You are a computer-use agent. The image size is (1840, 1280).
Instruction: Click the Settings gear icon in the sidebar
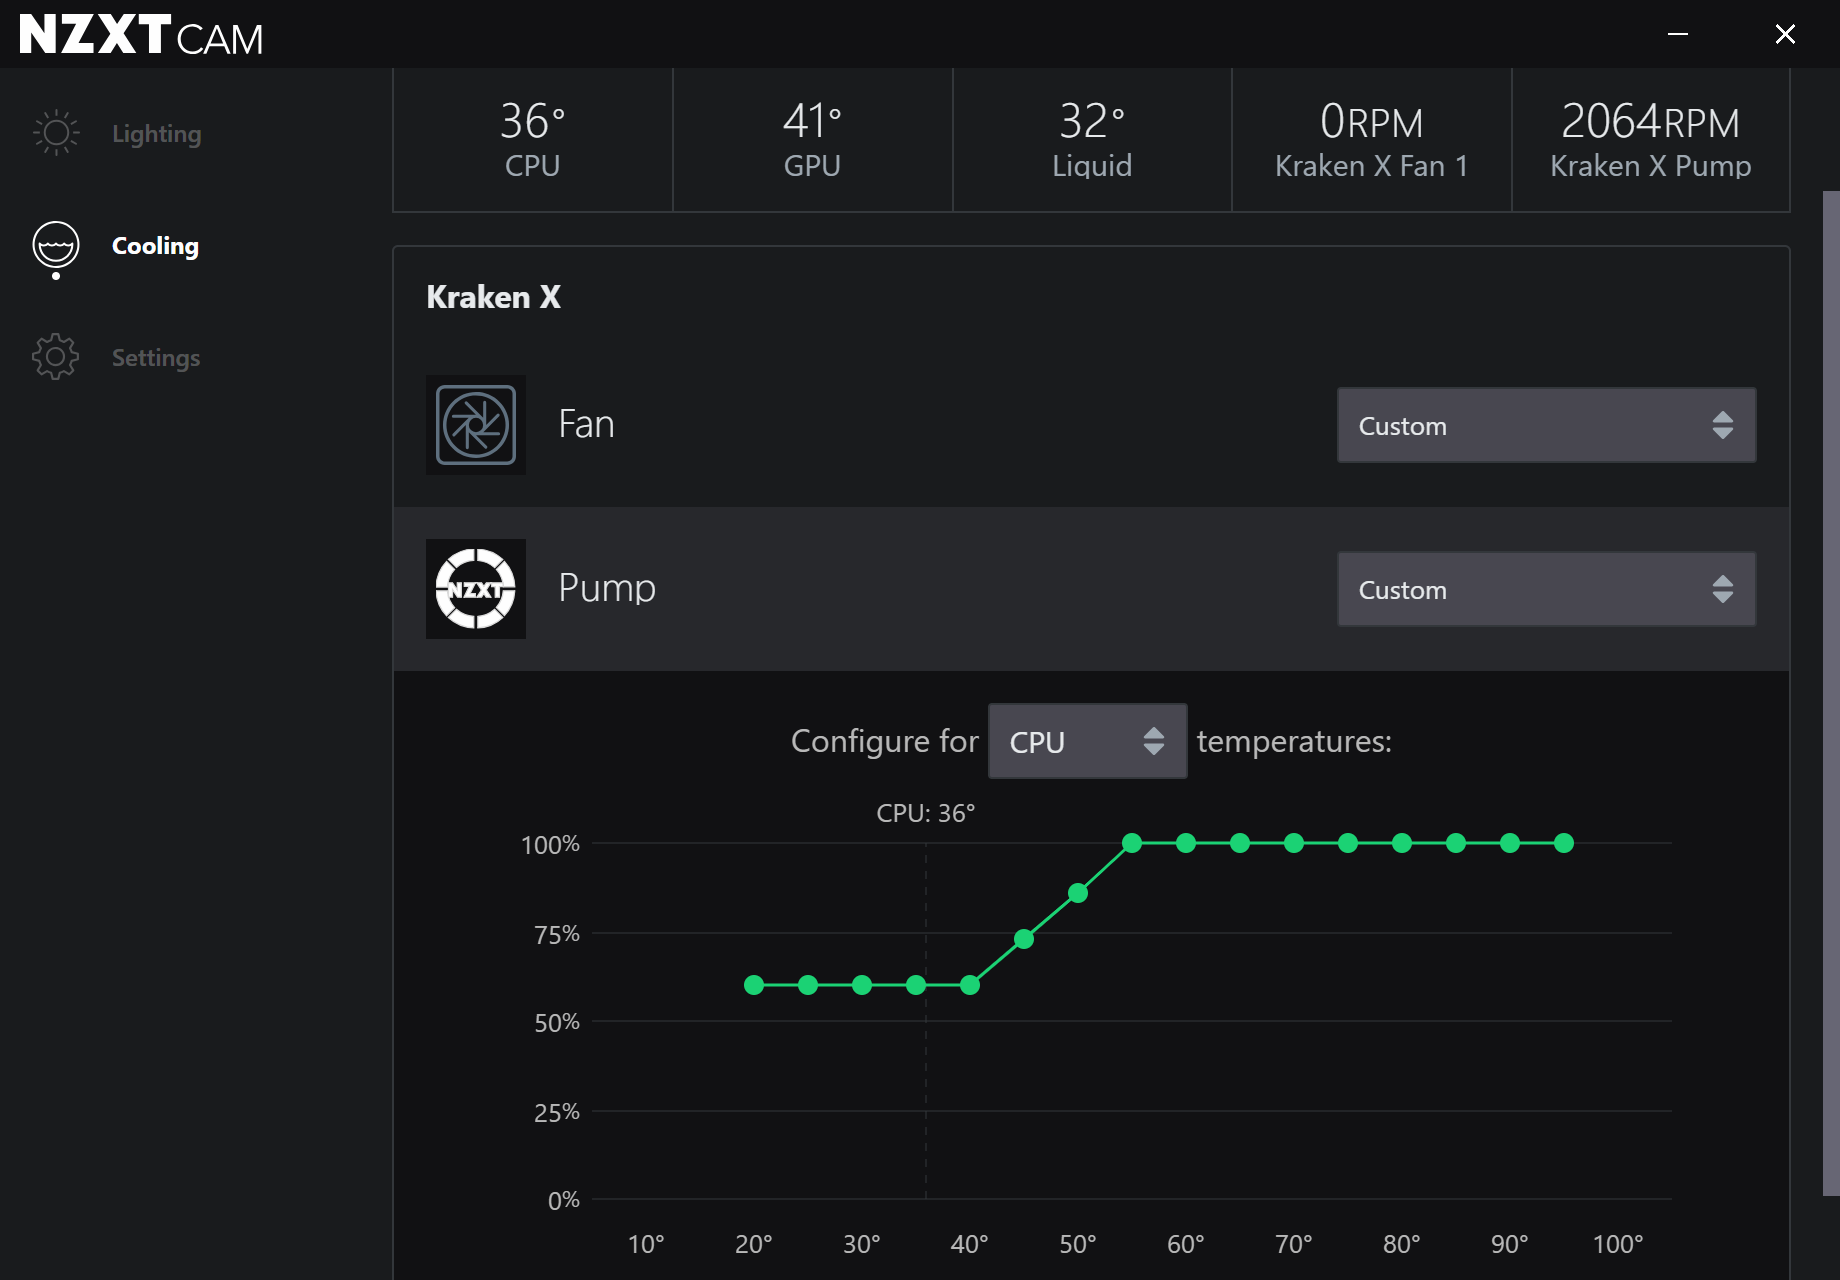click(x=56, y=357)
